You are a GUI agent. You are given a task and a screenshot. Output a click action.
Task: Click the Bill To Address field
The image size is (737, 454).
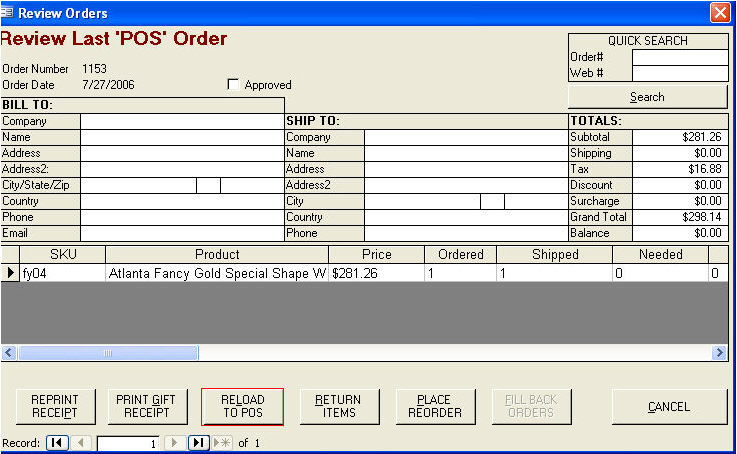coord(182,153)
